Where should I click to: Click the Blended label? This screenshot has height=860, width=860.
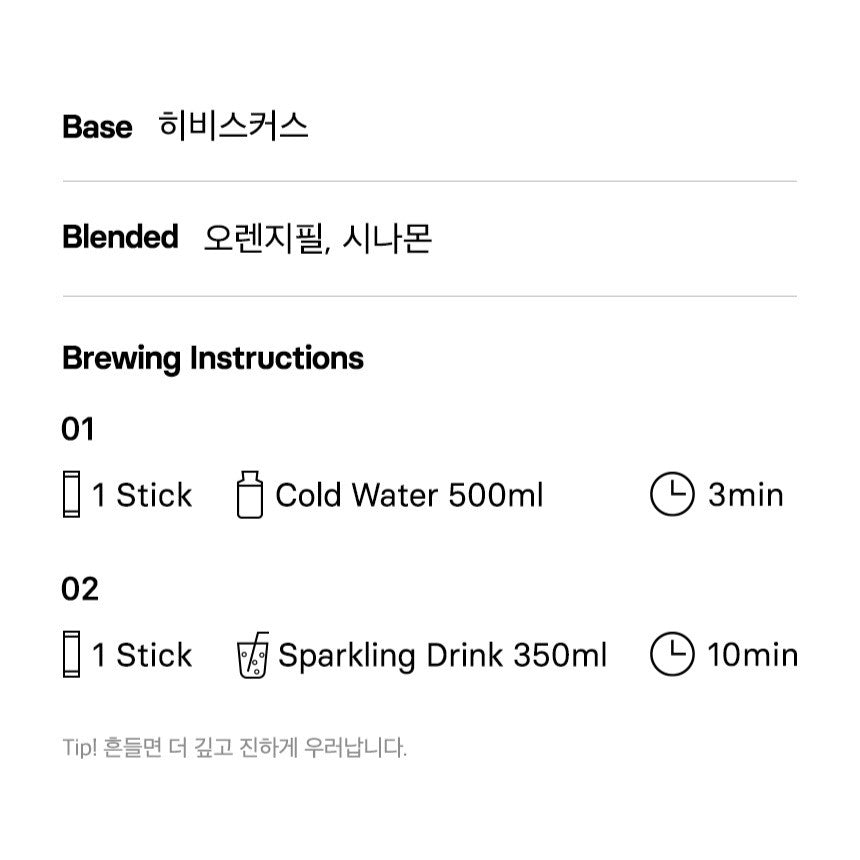[120, 237]
